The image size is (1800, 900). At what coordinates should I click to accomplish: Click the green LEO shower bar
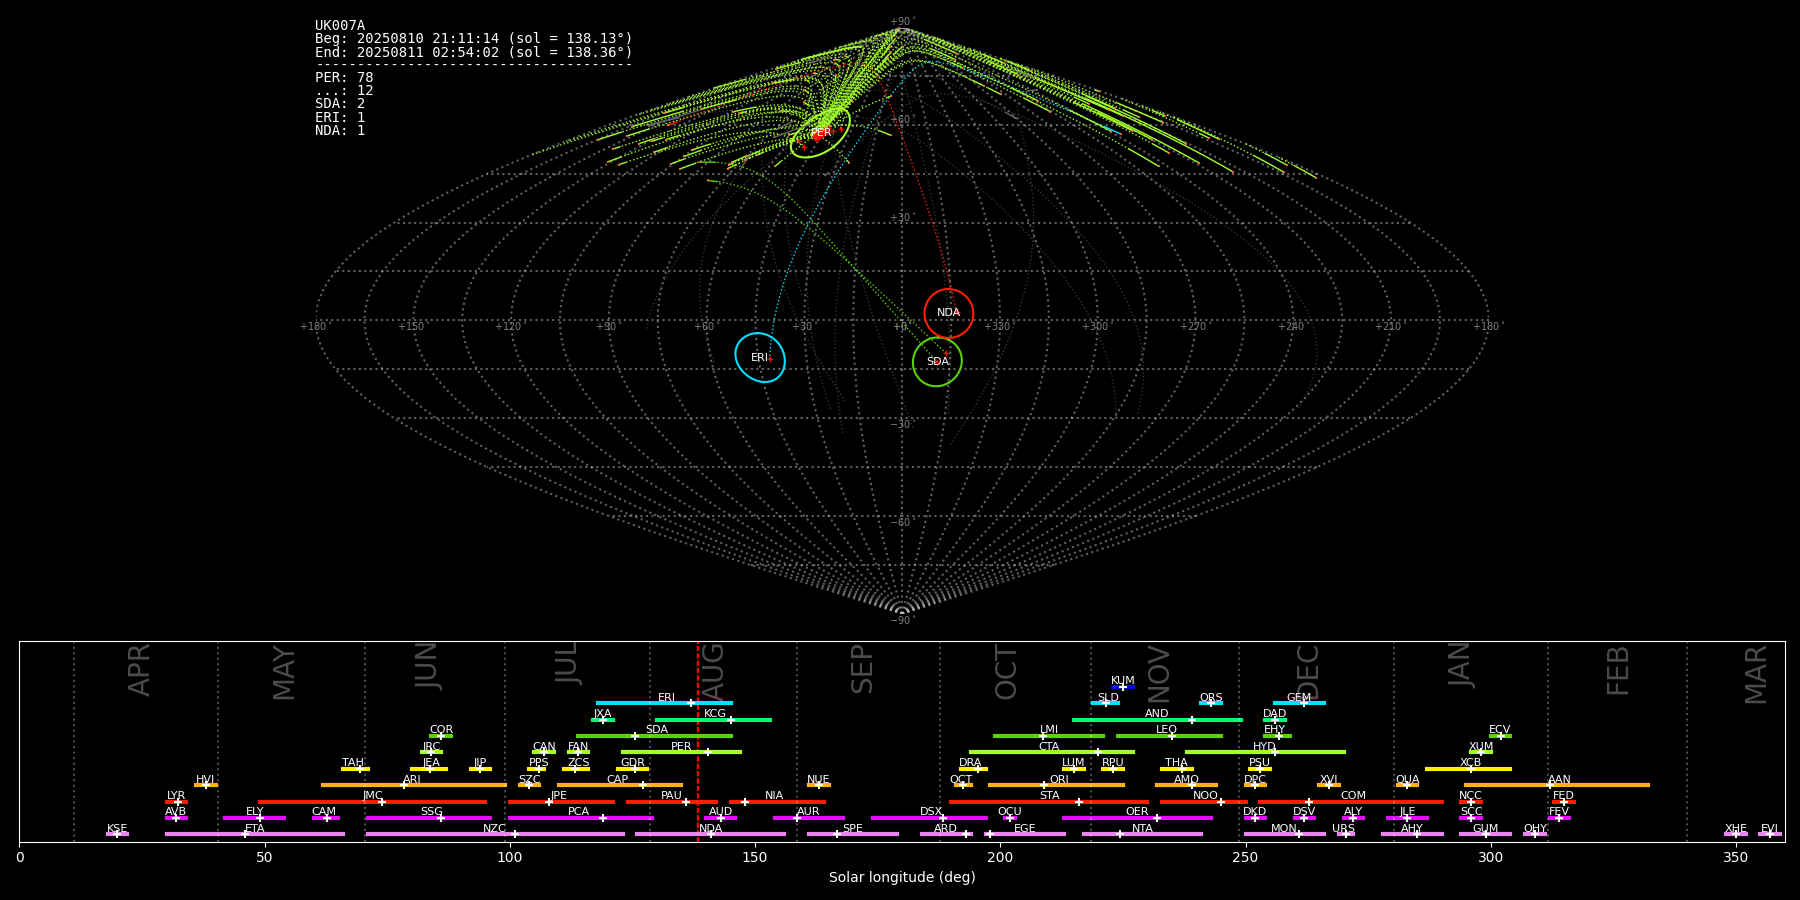click(x=1169, y=736)
